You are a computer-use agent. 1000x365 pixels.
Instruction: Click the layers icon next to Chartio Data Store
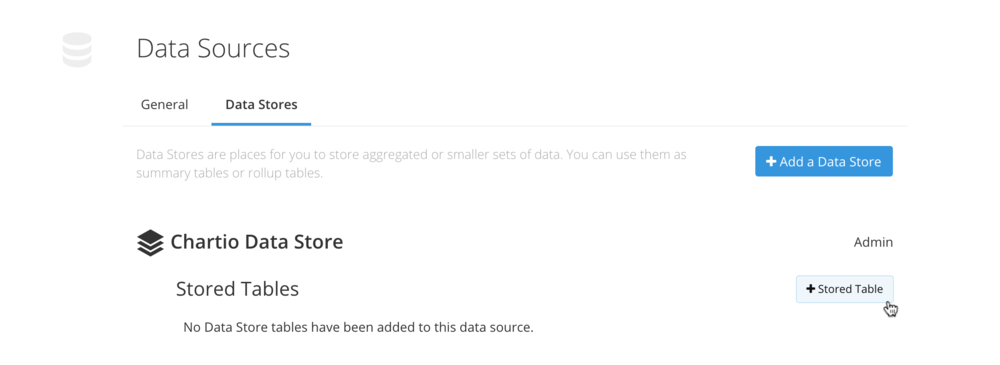[151, 243]
